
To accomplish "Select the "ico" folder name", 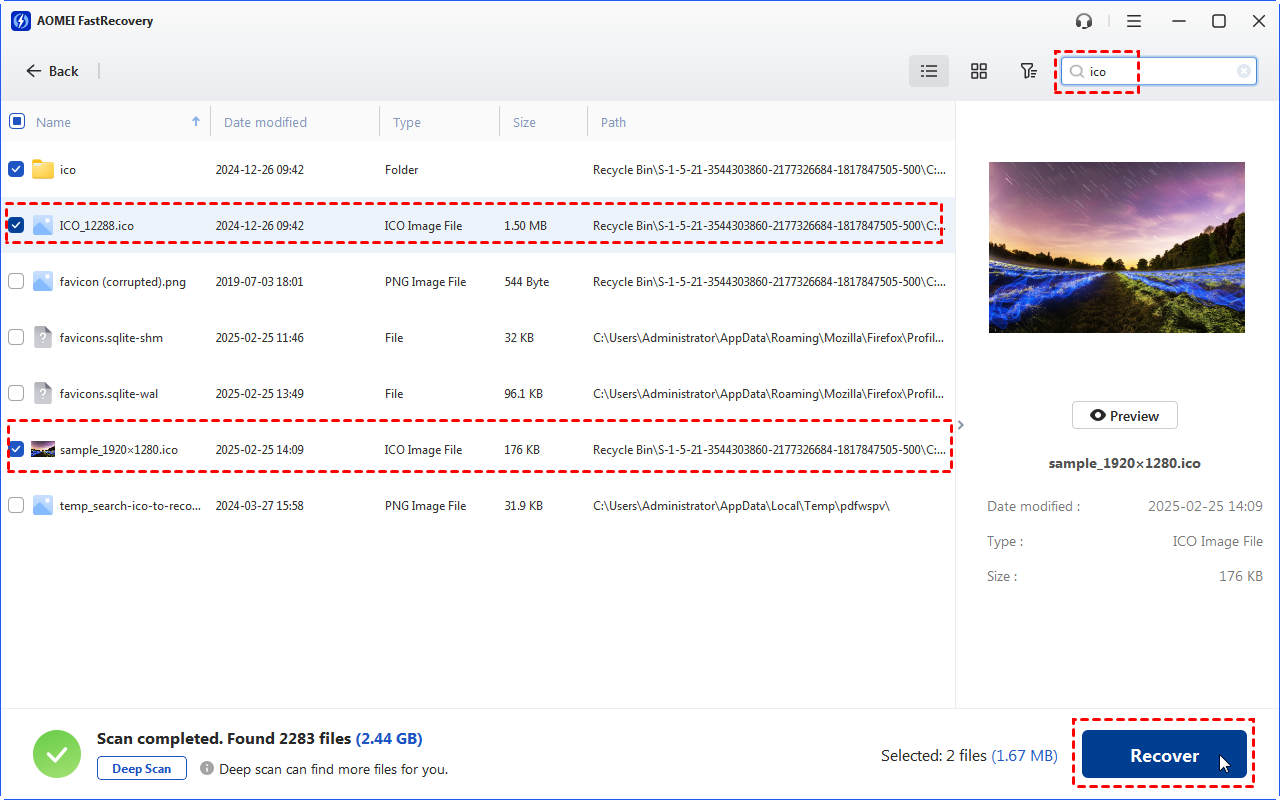I will 68,170.
